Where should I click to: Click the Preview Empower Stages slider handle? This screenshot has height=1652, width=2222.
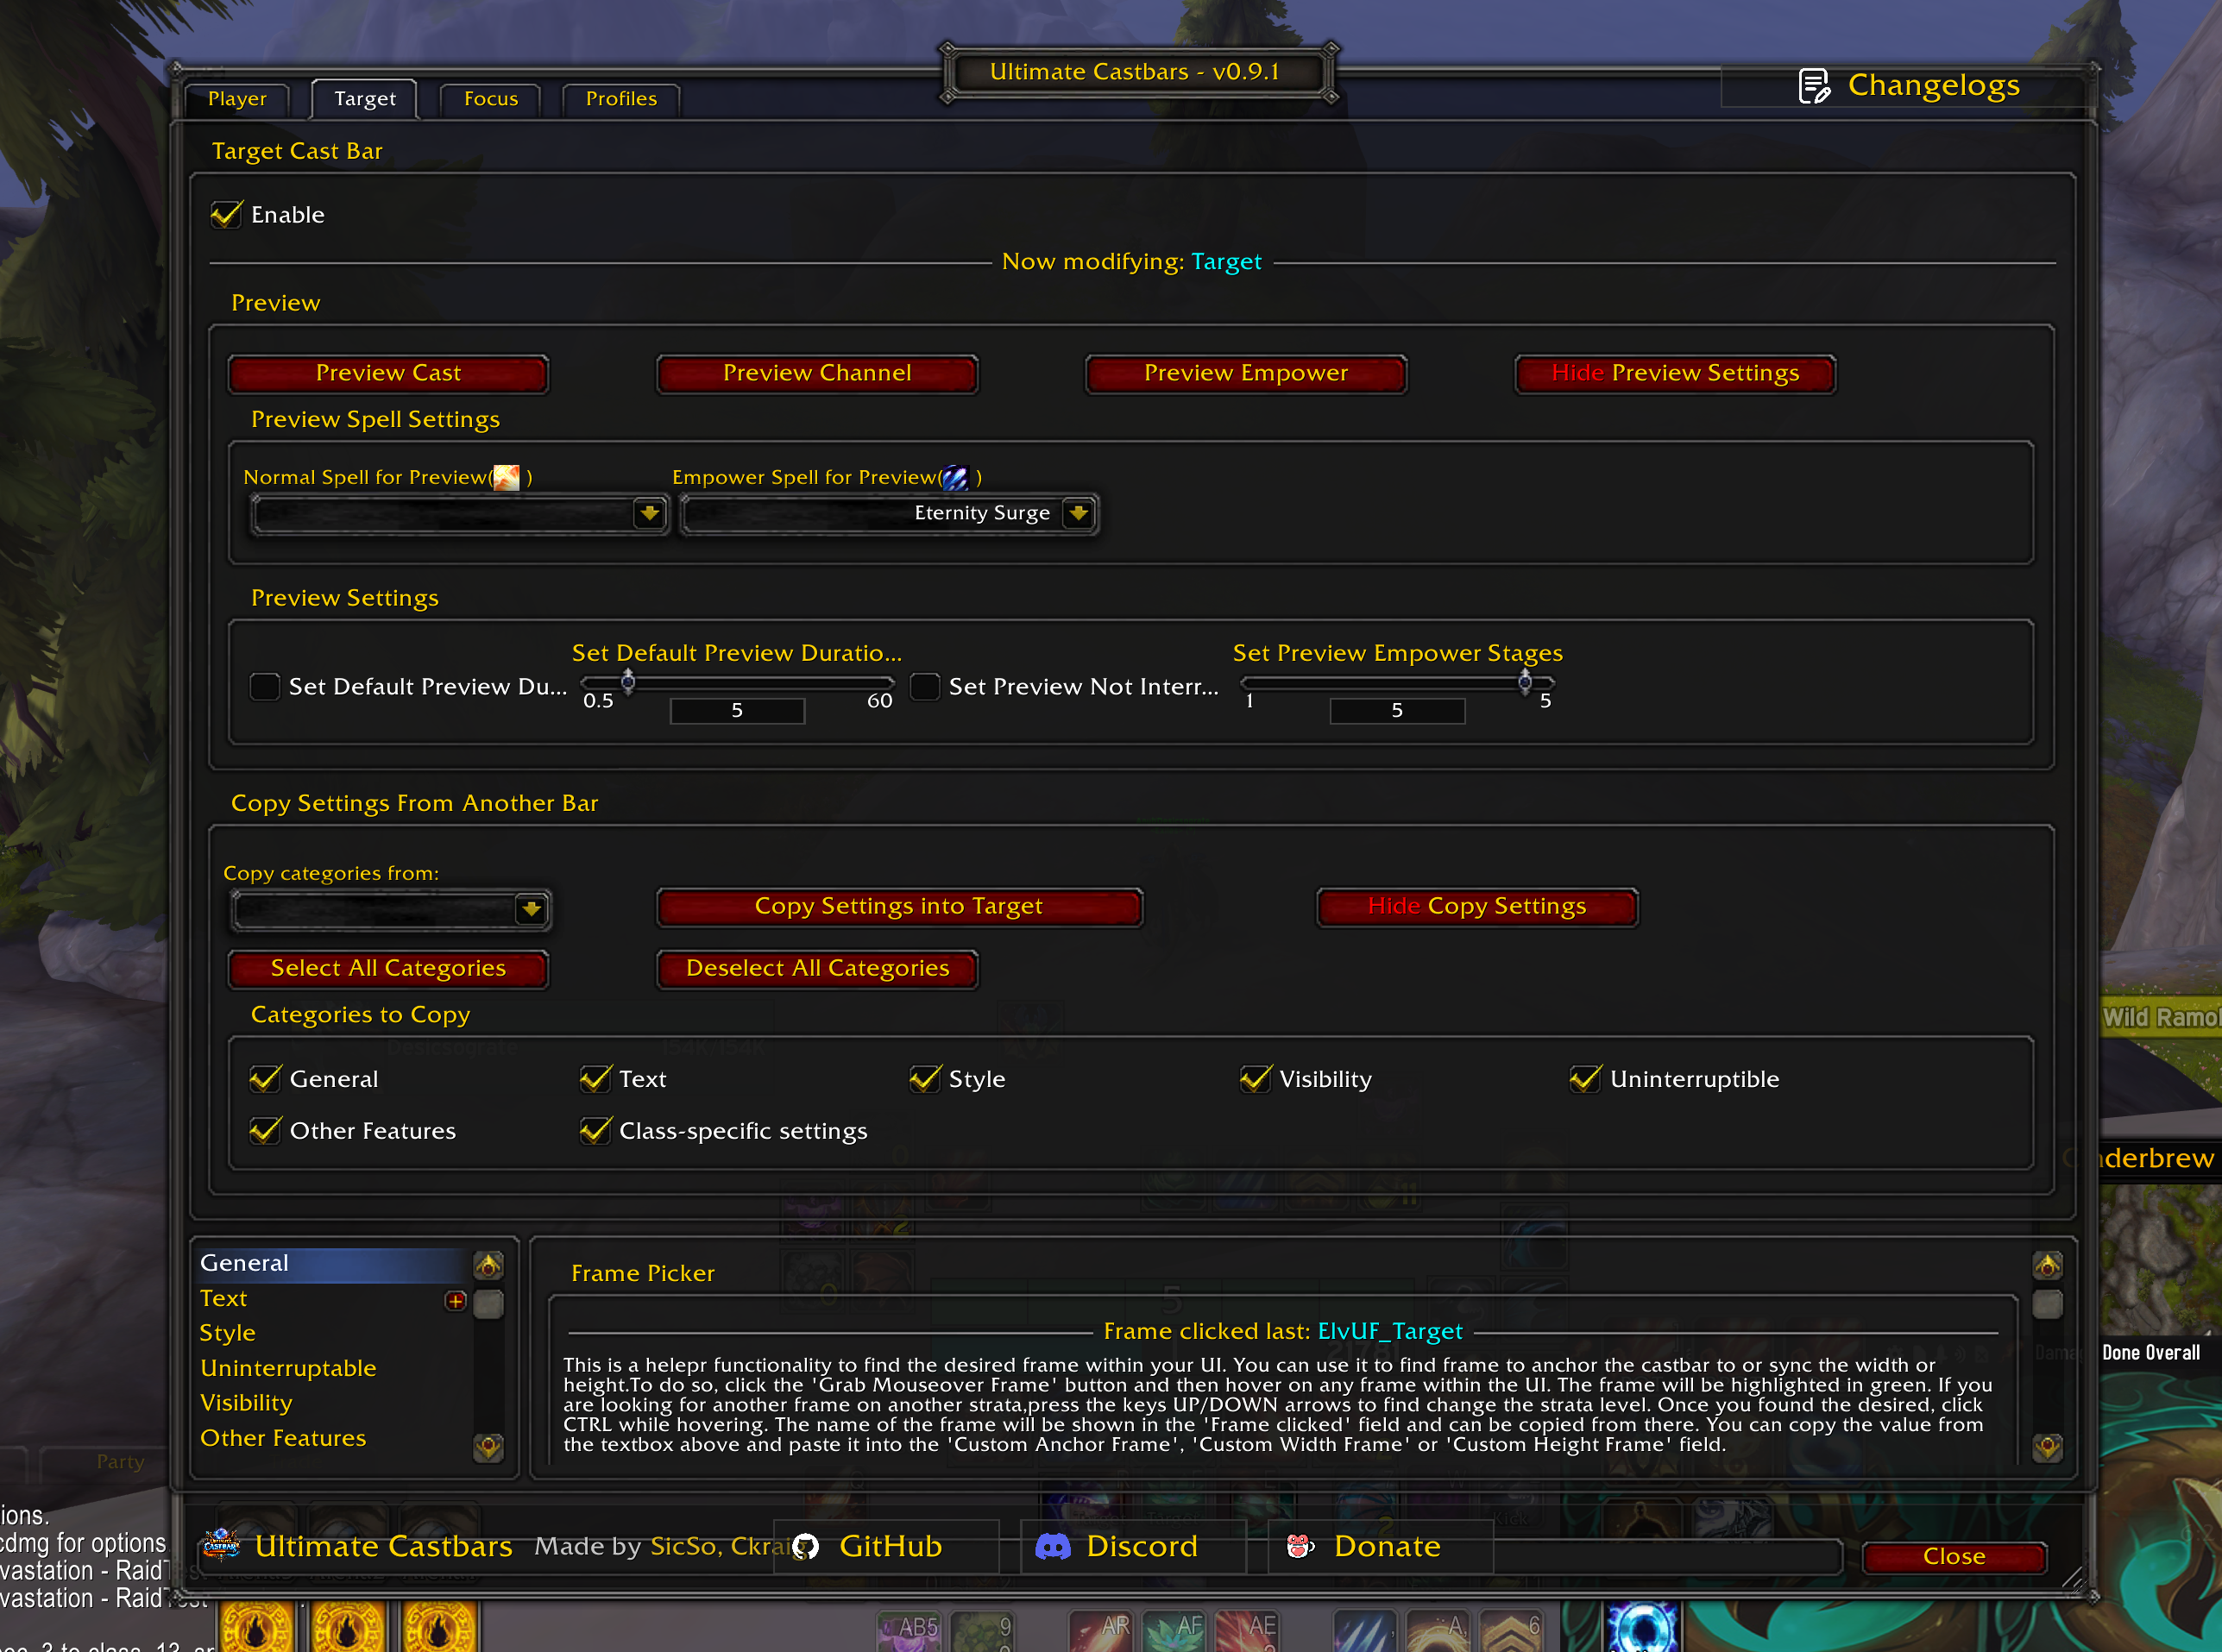pos(1525,683)
